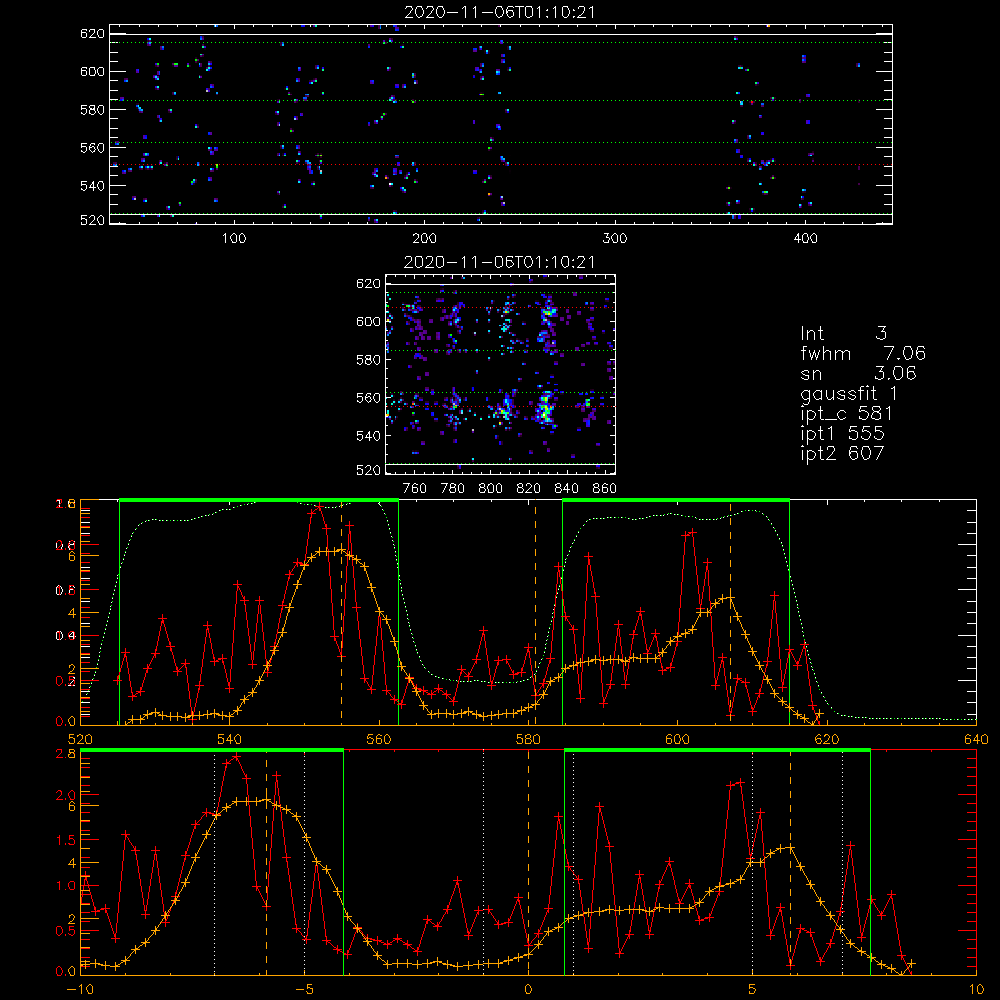The width and height of the screenshot is (1000, 1000).
Task: Select the 'sn 3.06' readout
Action: [x=858, y=373]
